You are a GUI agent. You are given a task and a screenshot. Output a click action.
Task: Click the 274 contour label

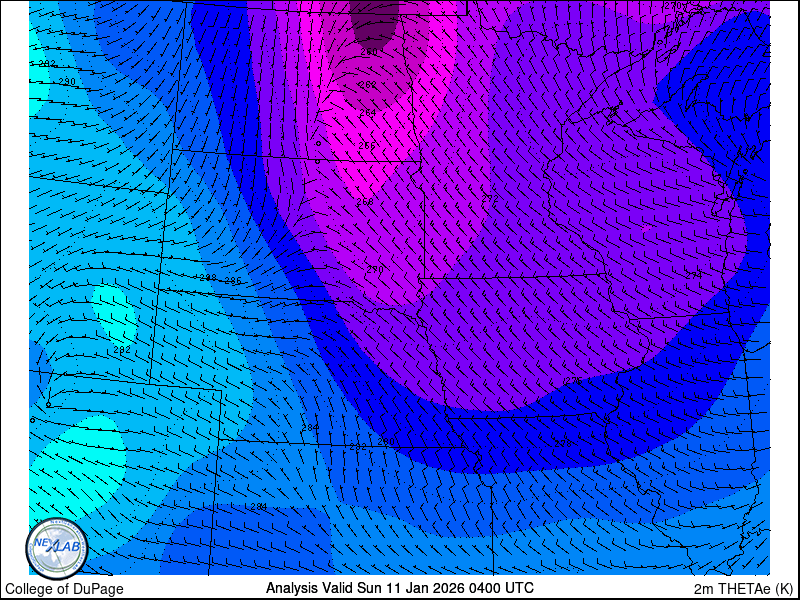point(693,274)
